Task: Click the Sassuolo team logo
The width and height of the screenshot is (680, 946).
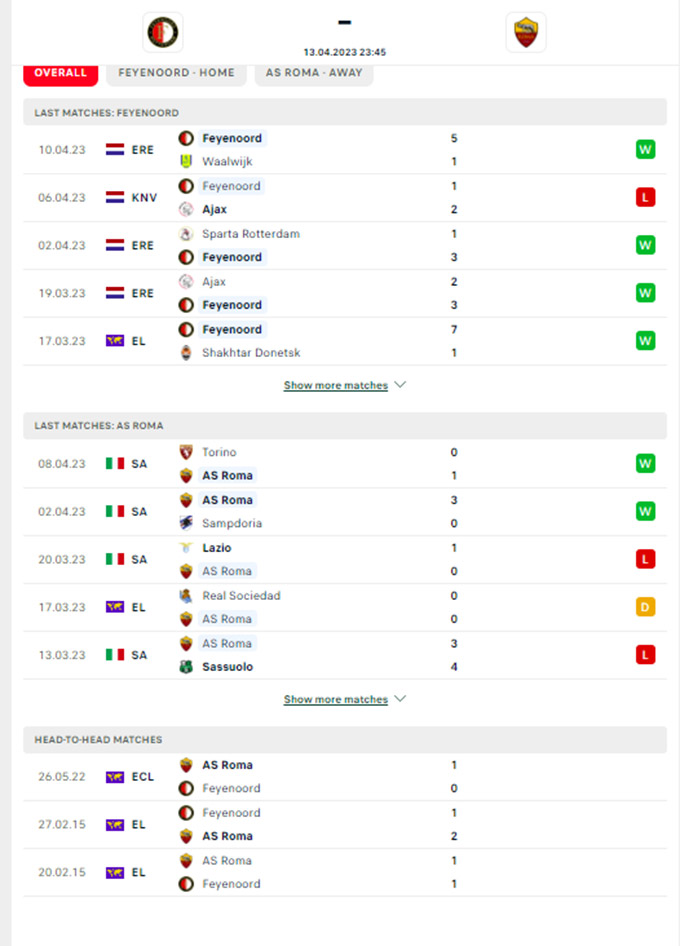Action: click(x=186, y=667)
